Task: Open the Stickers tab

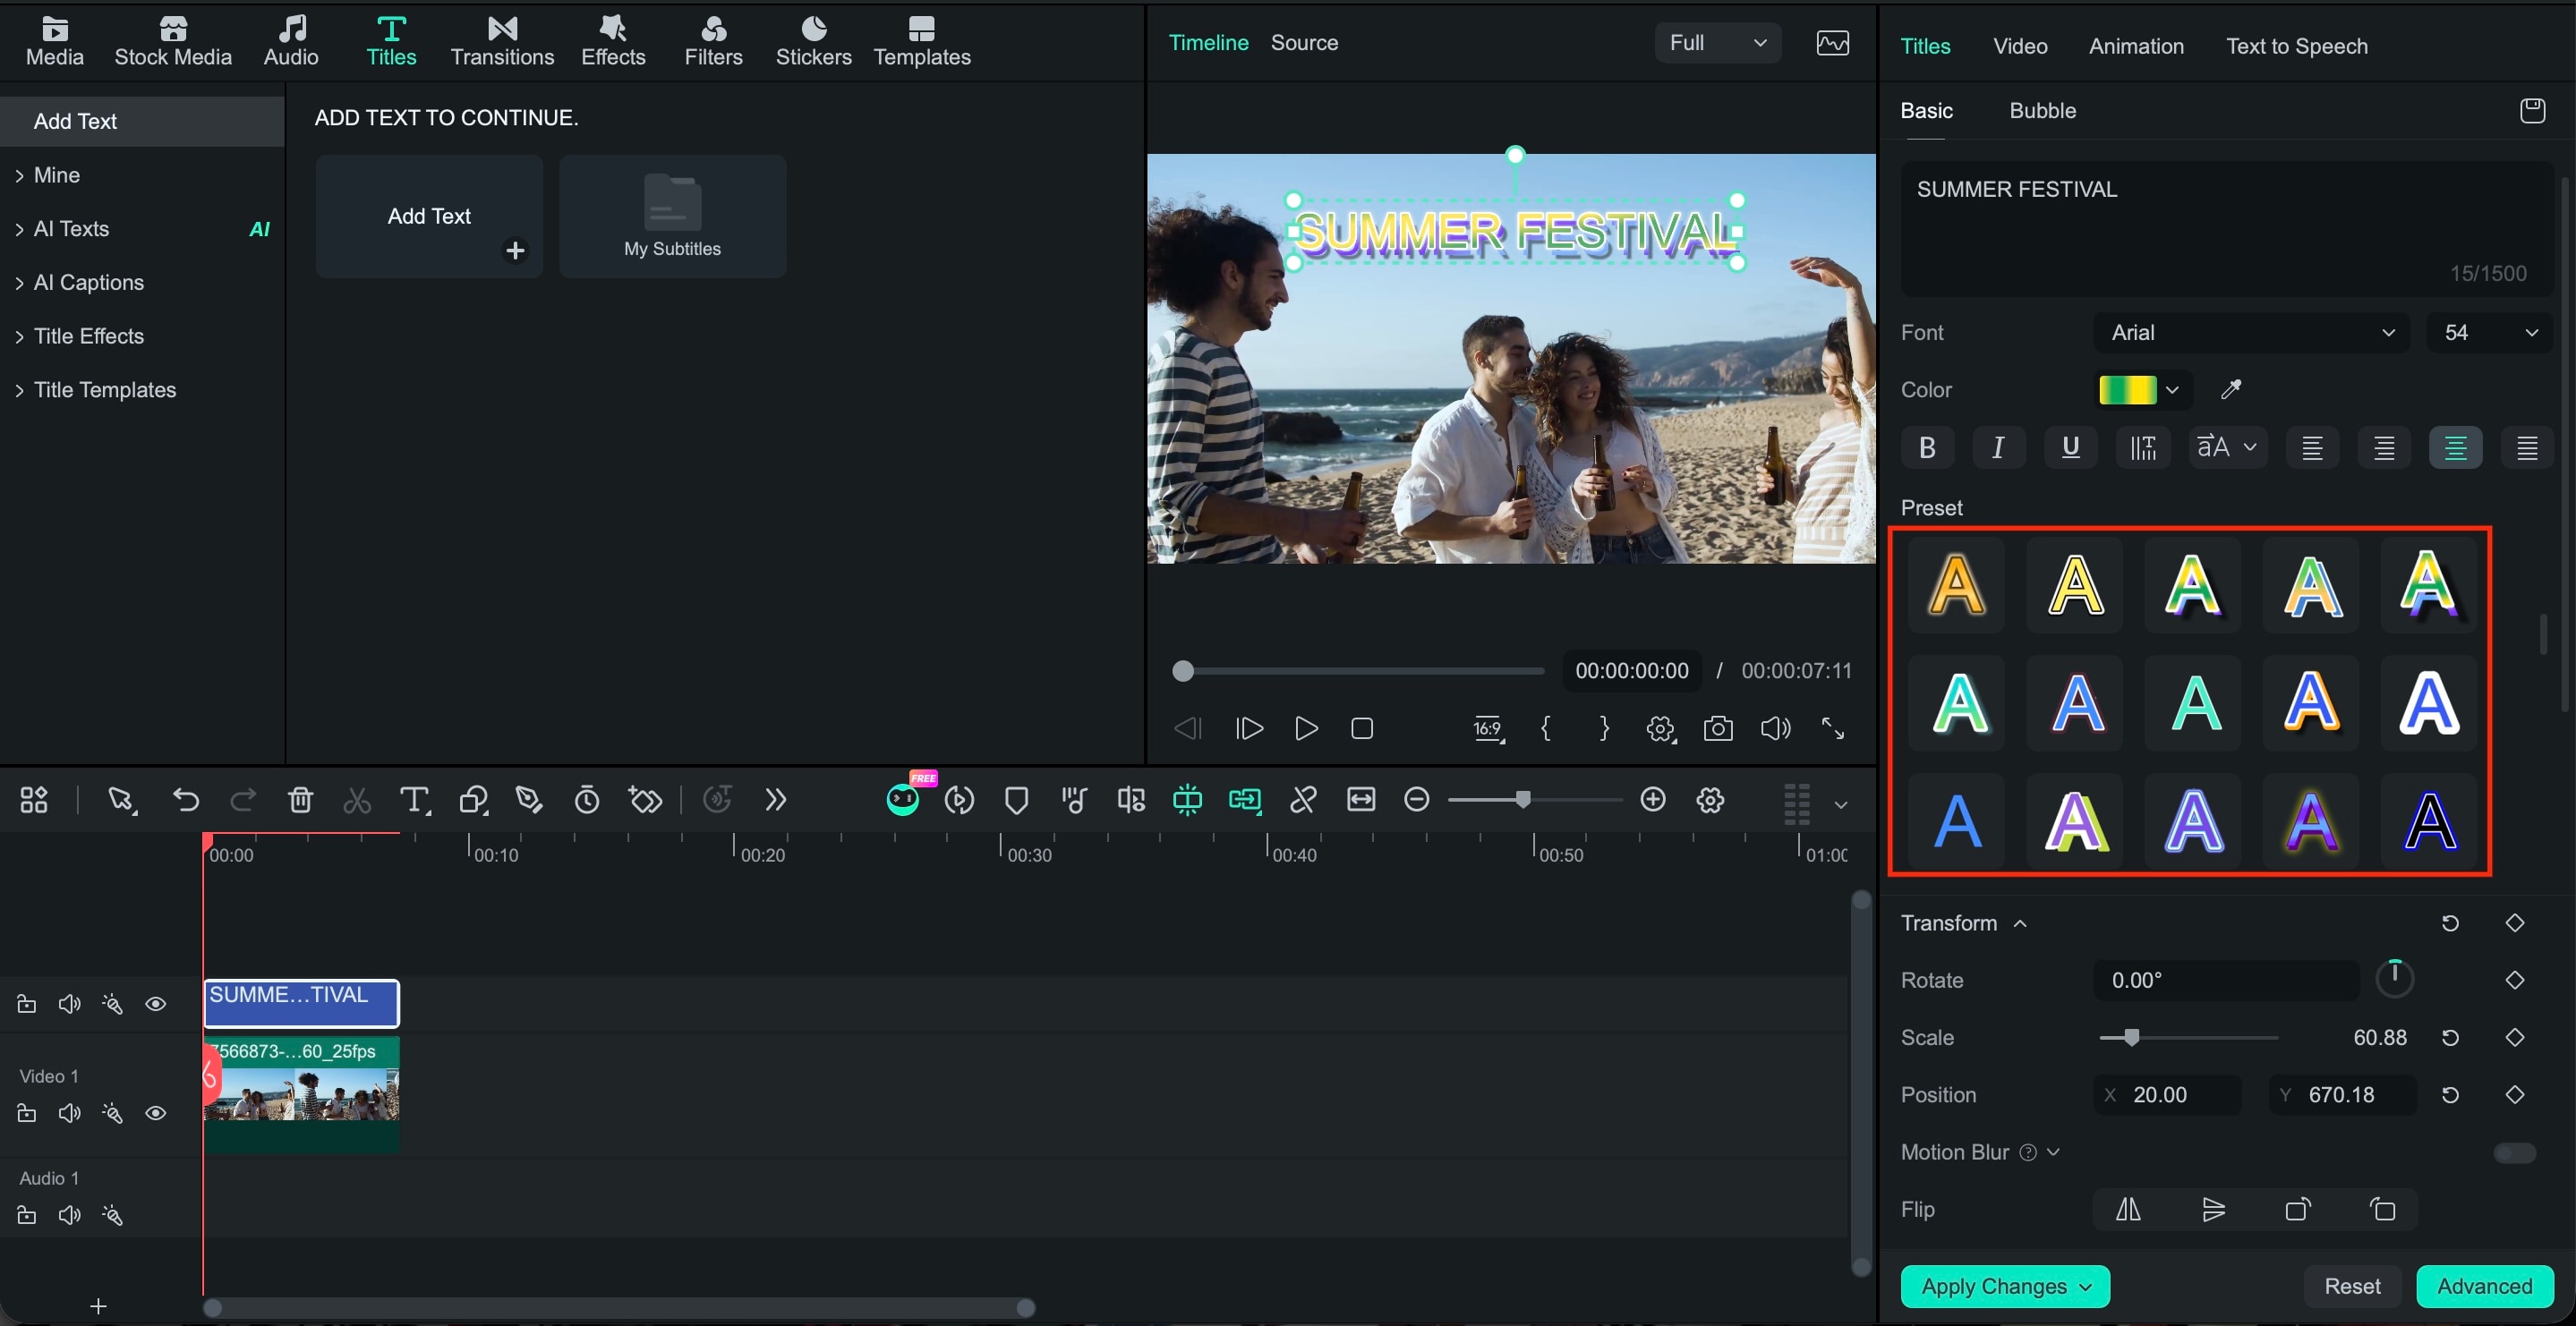Action: [x=813, y=42]
